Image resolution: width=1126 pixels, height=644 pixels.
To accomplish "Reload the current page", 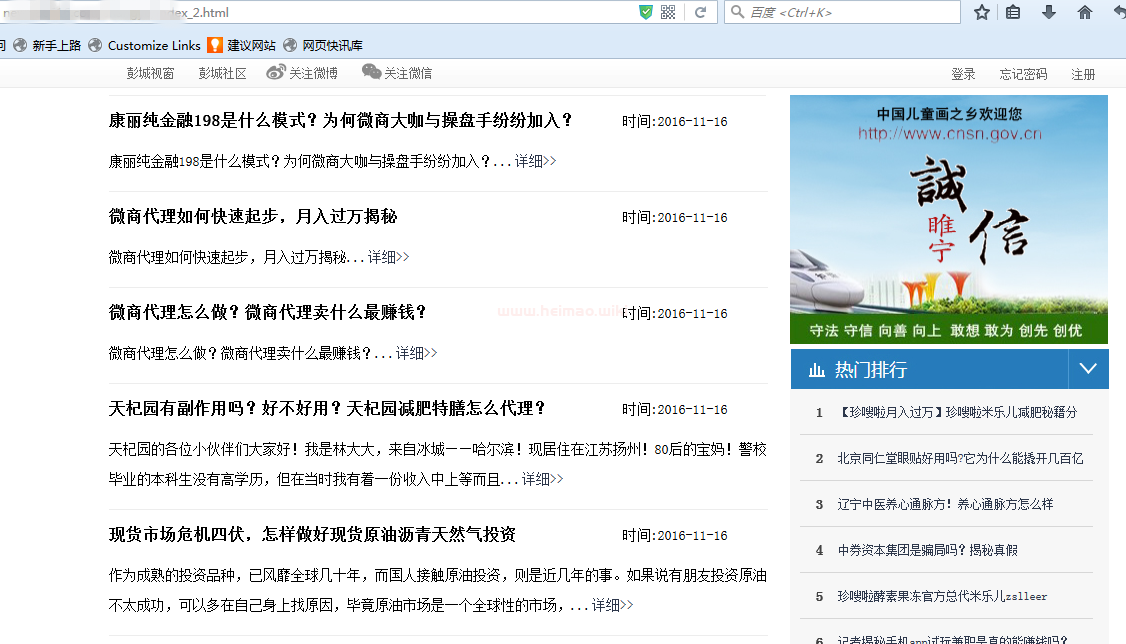I will click(x=701, y=12).
